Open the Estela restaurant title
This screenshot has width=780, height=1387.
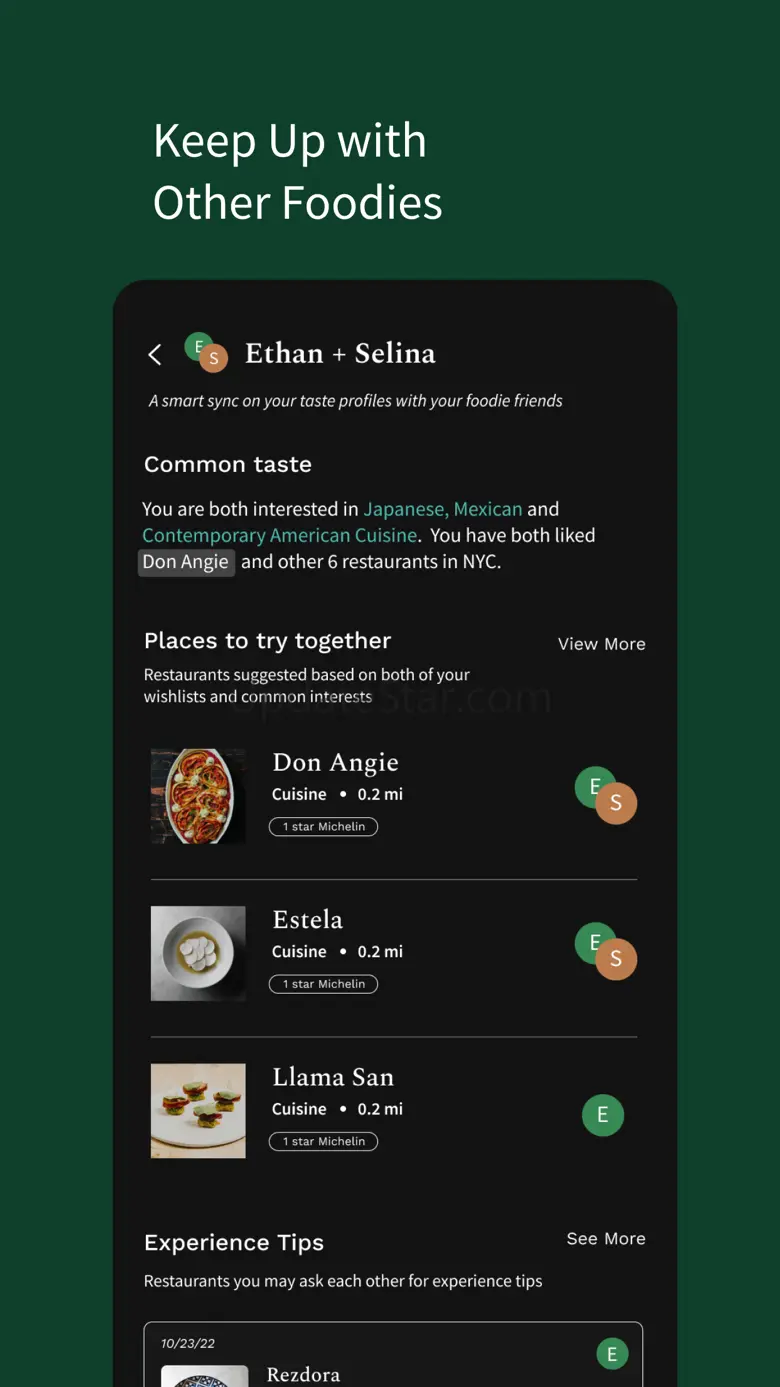[307, 920]
